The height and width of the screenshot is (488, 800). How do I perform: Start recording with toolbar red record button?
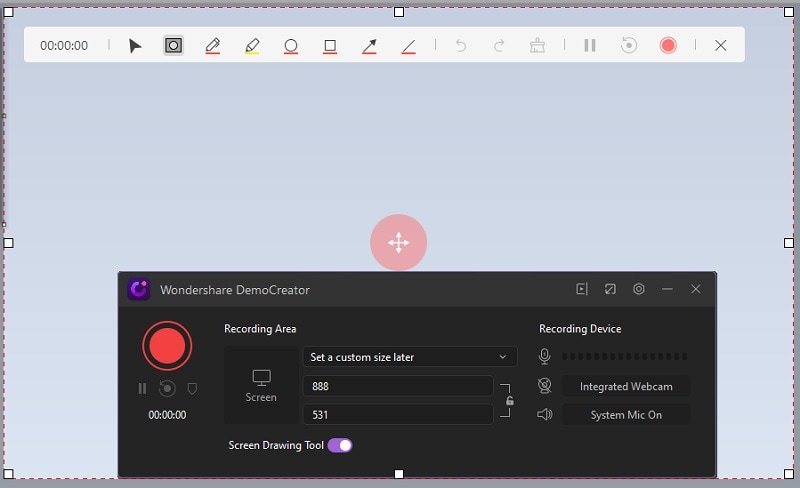click(668, 45)
